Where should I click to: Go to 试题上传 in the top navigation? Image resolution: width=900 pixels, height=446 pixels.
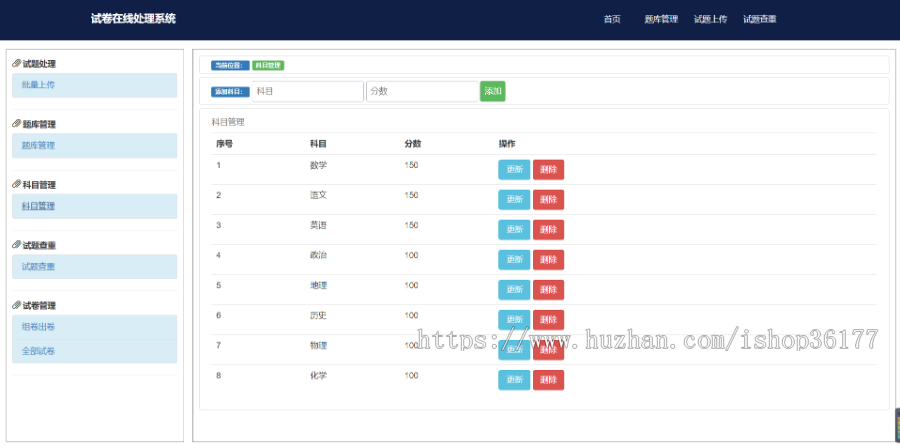tap(711, 19)
